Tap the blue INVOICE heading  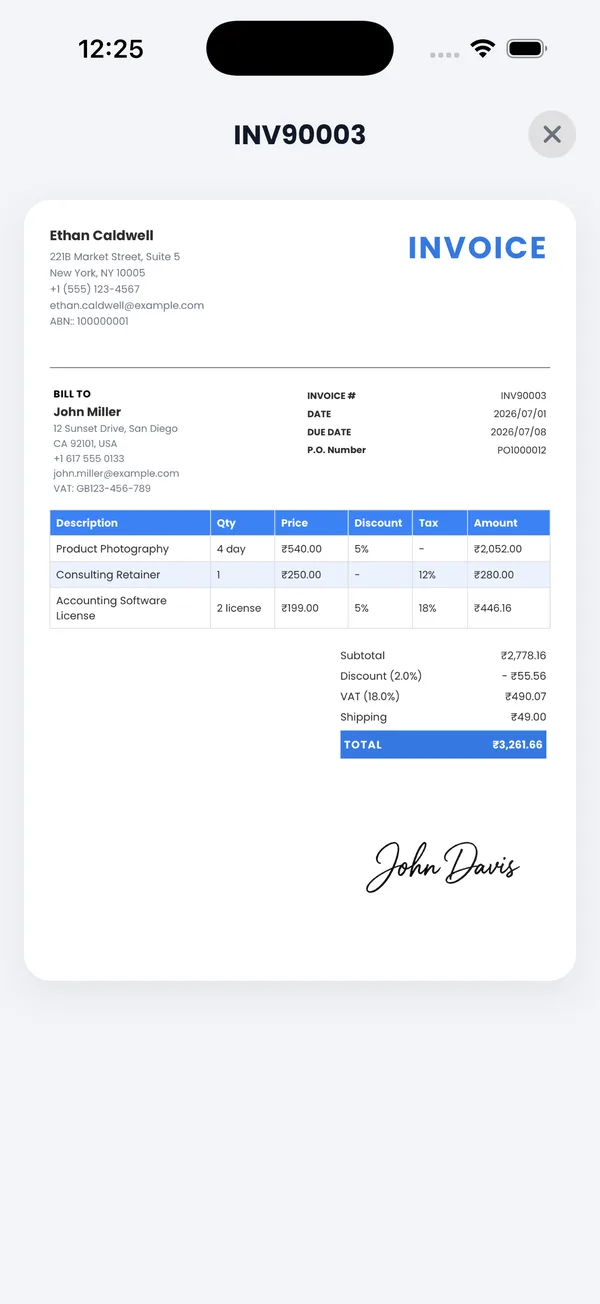click(477, 248)
